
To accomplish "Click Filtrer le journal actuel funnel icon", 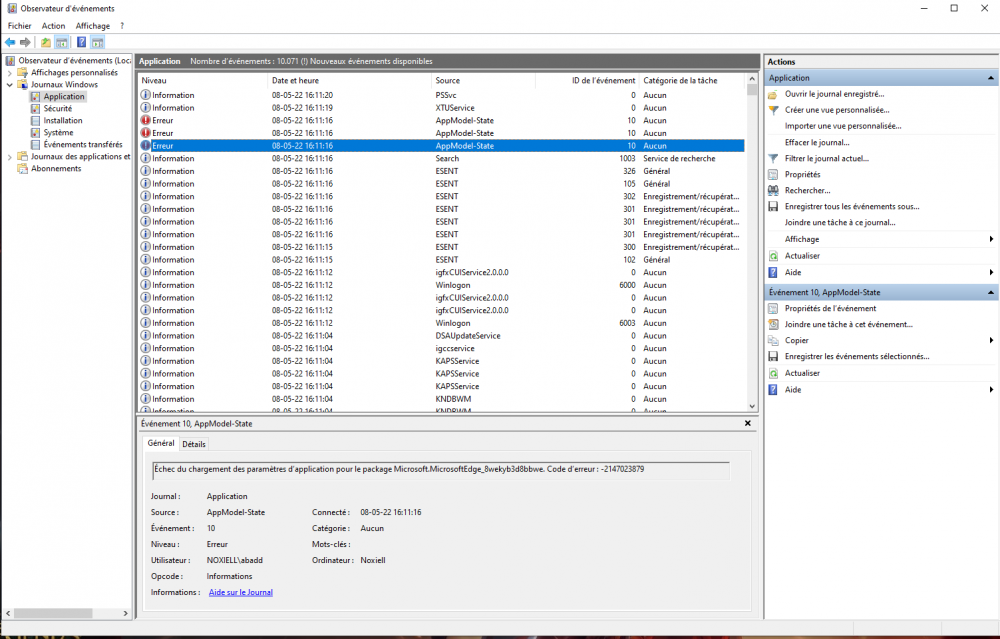I will pos(773,158).
